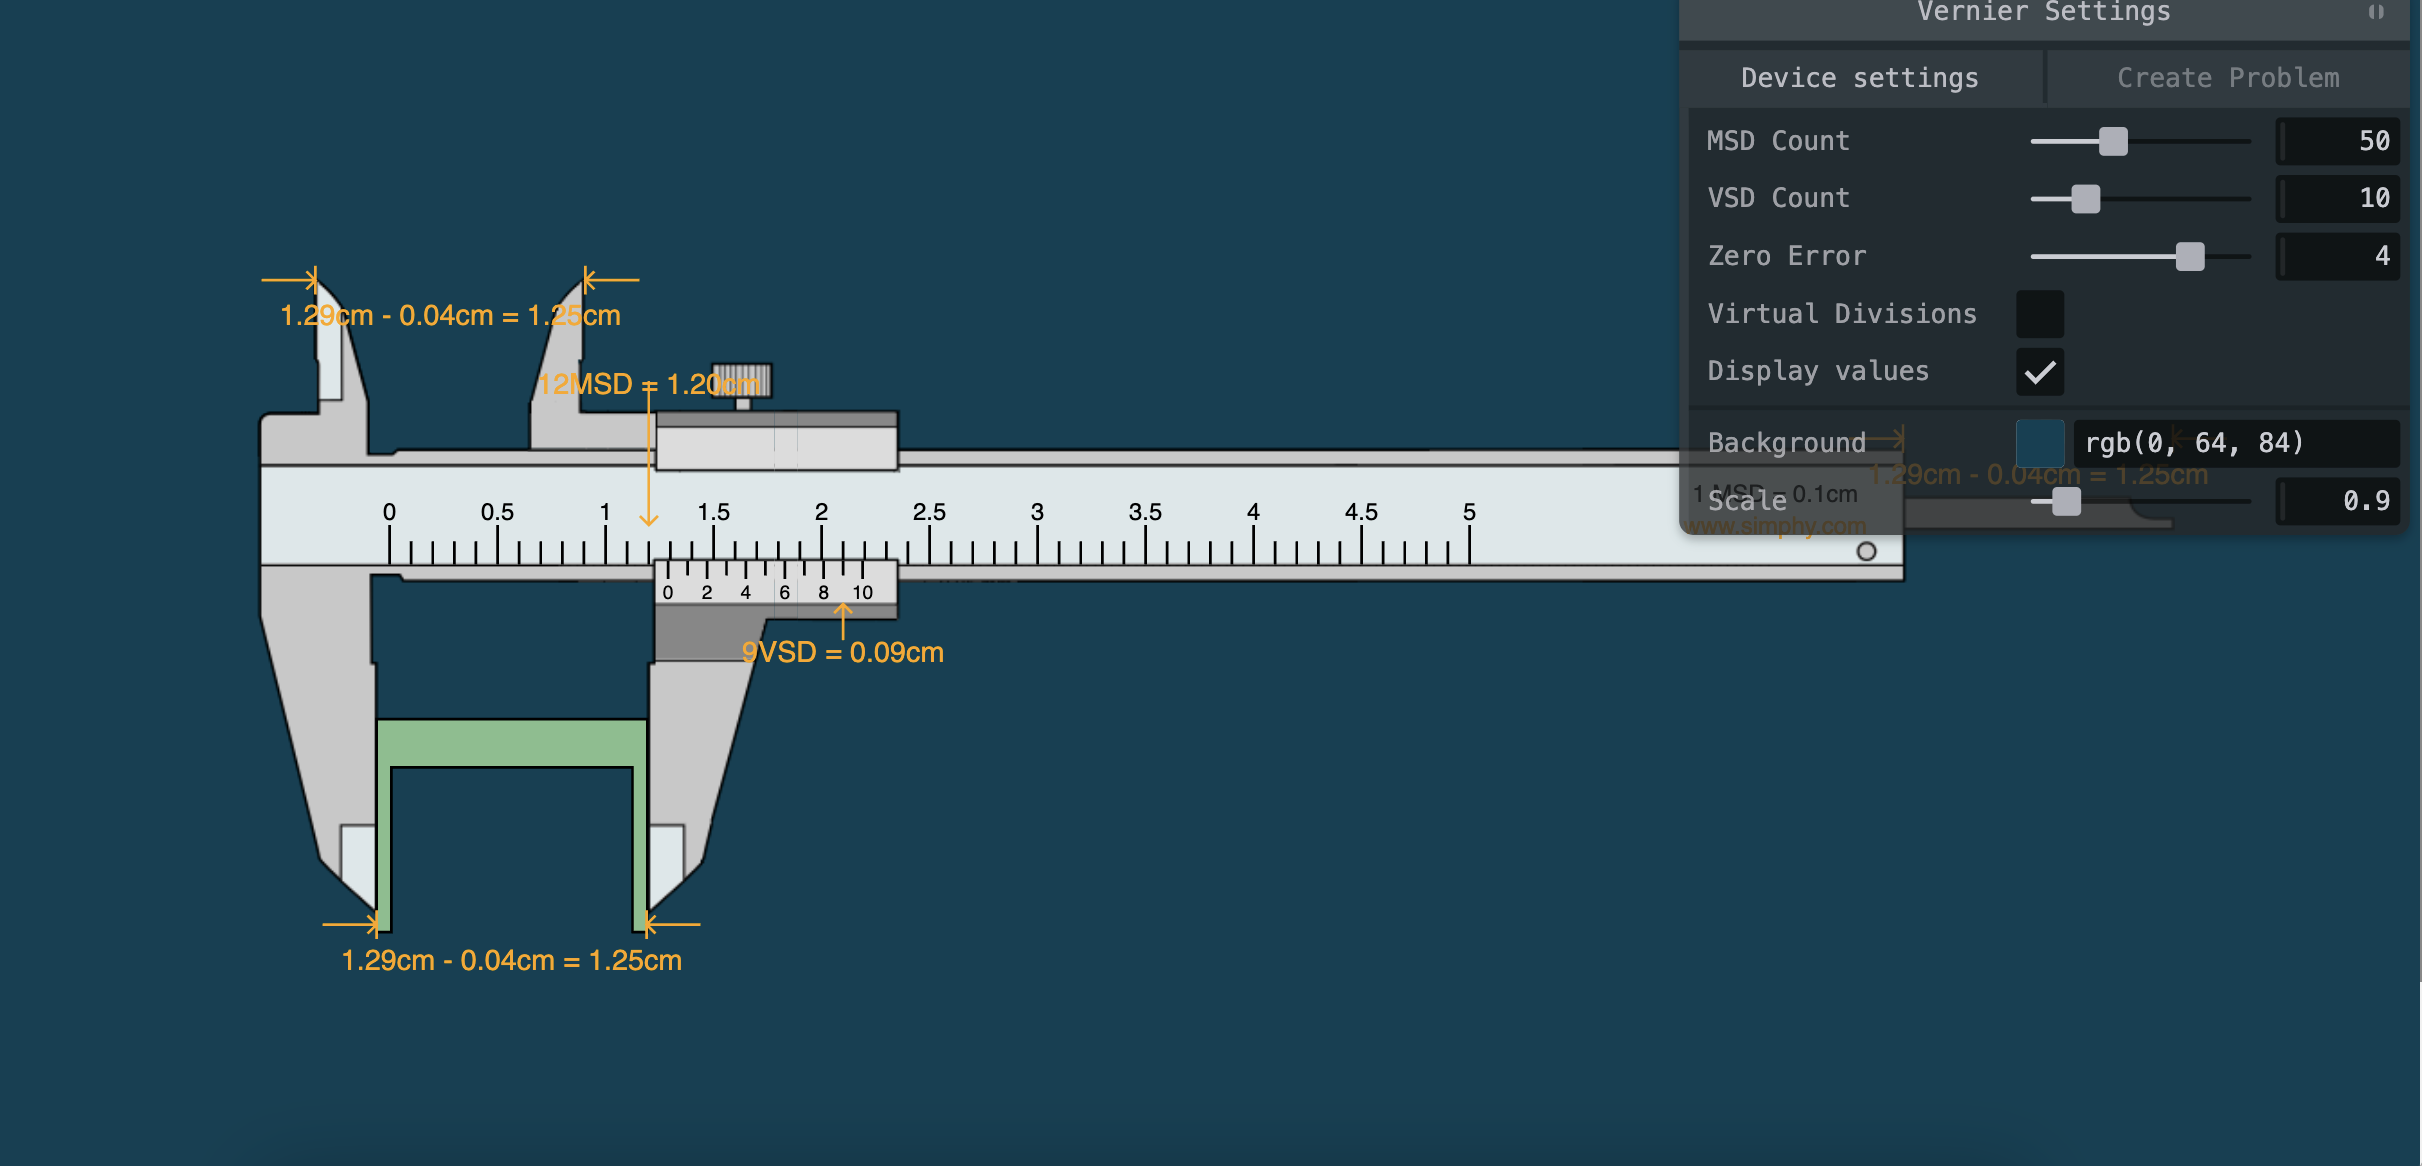Click the green measured object

pos(511,743)
